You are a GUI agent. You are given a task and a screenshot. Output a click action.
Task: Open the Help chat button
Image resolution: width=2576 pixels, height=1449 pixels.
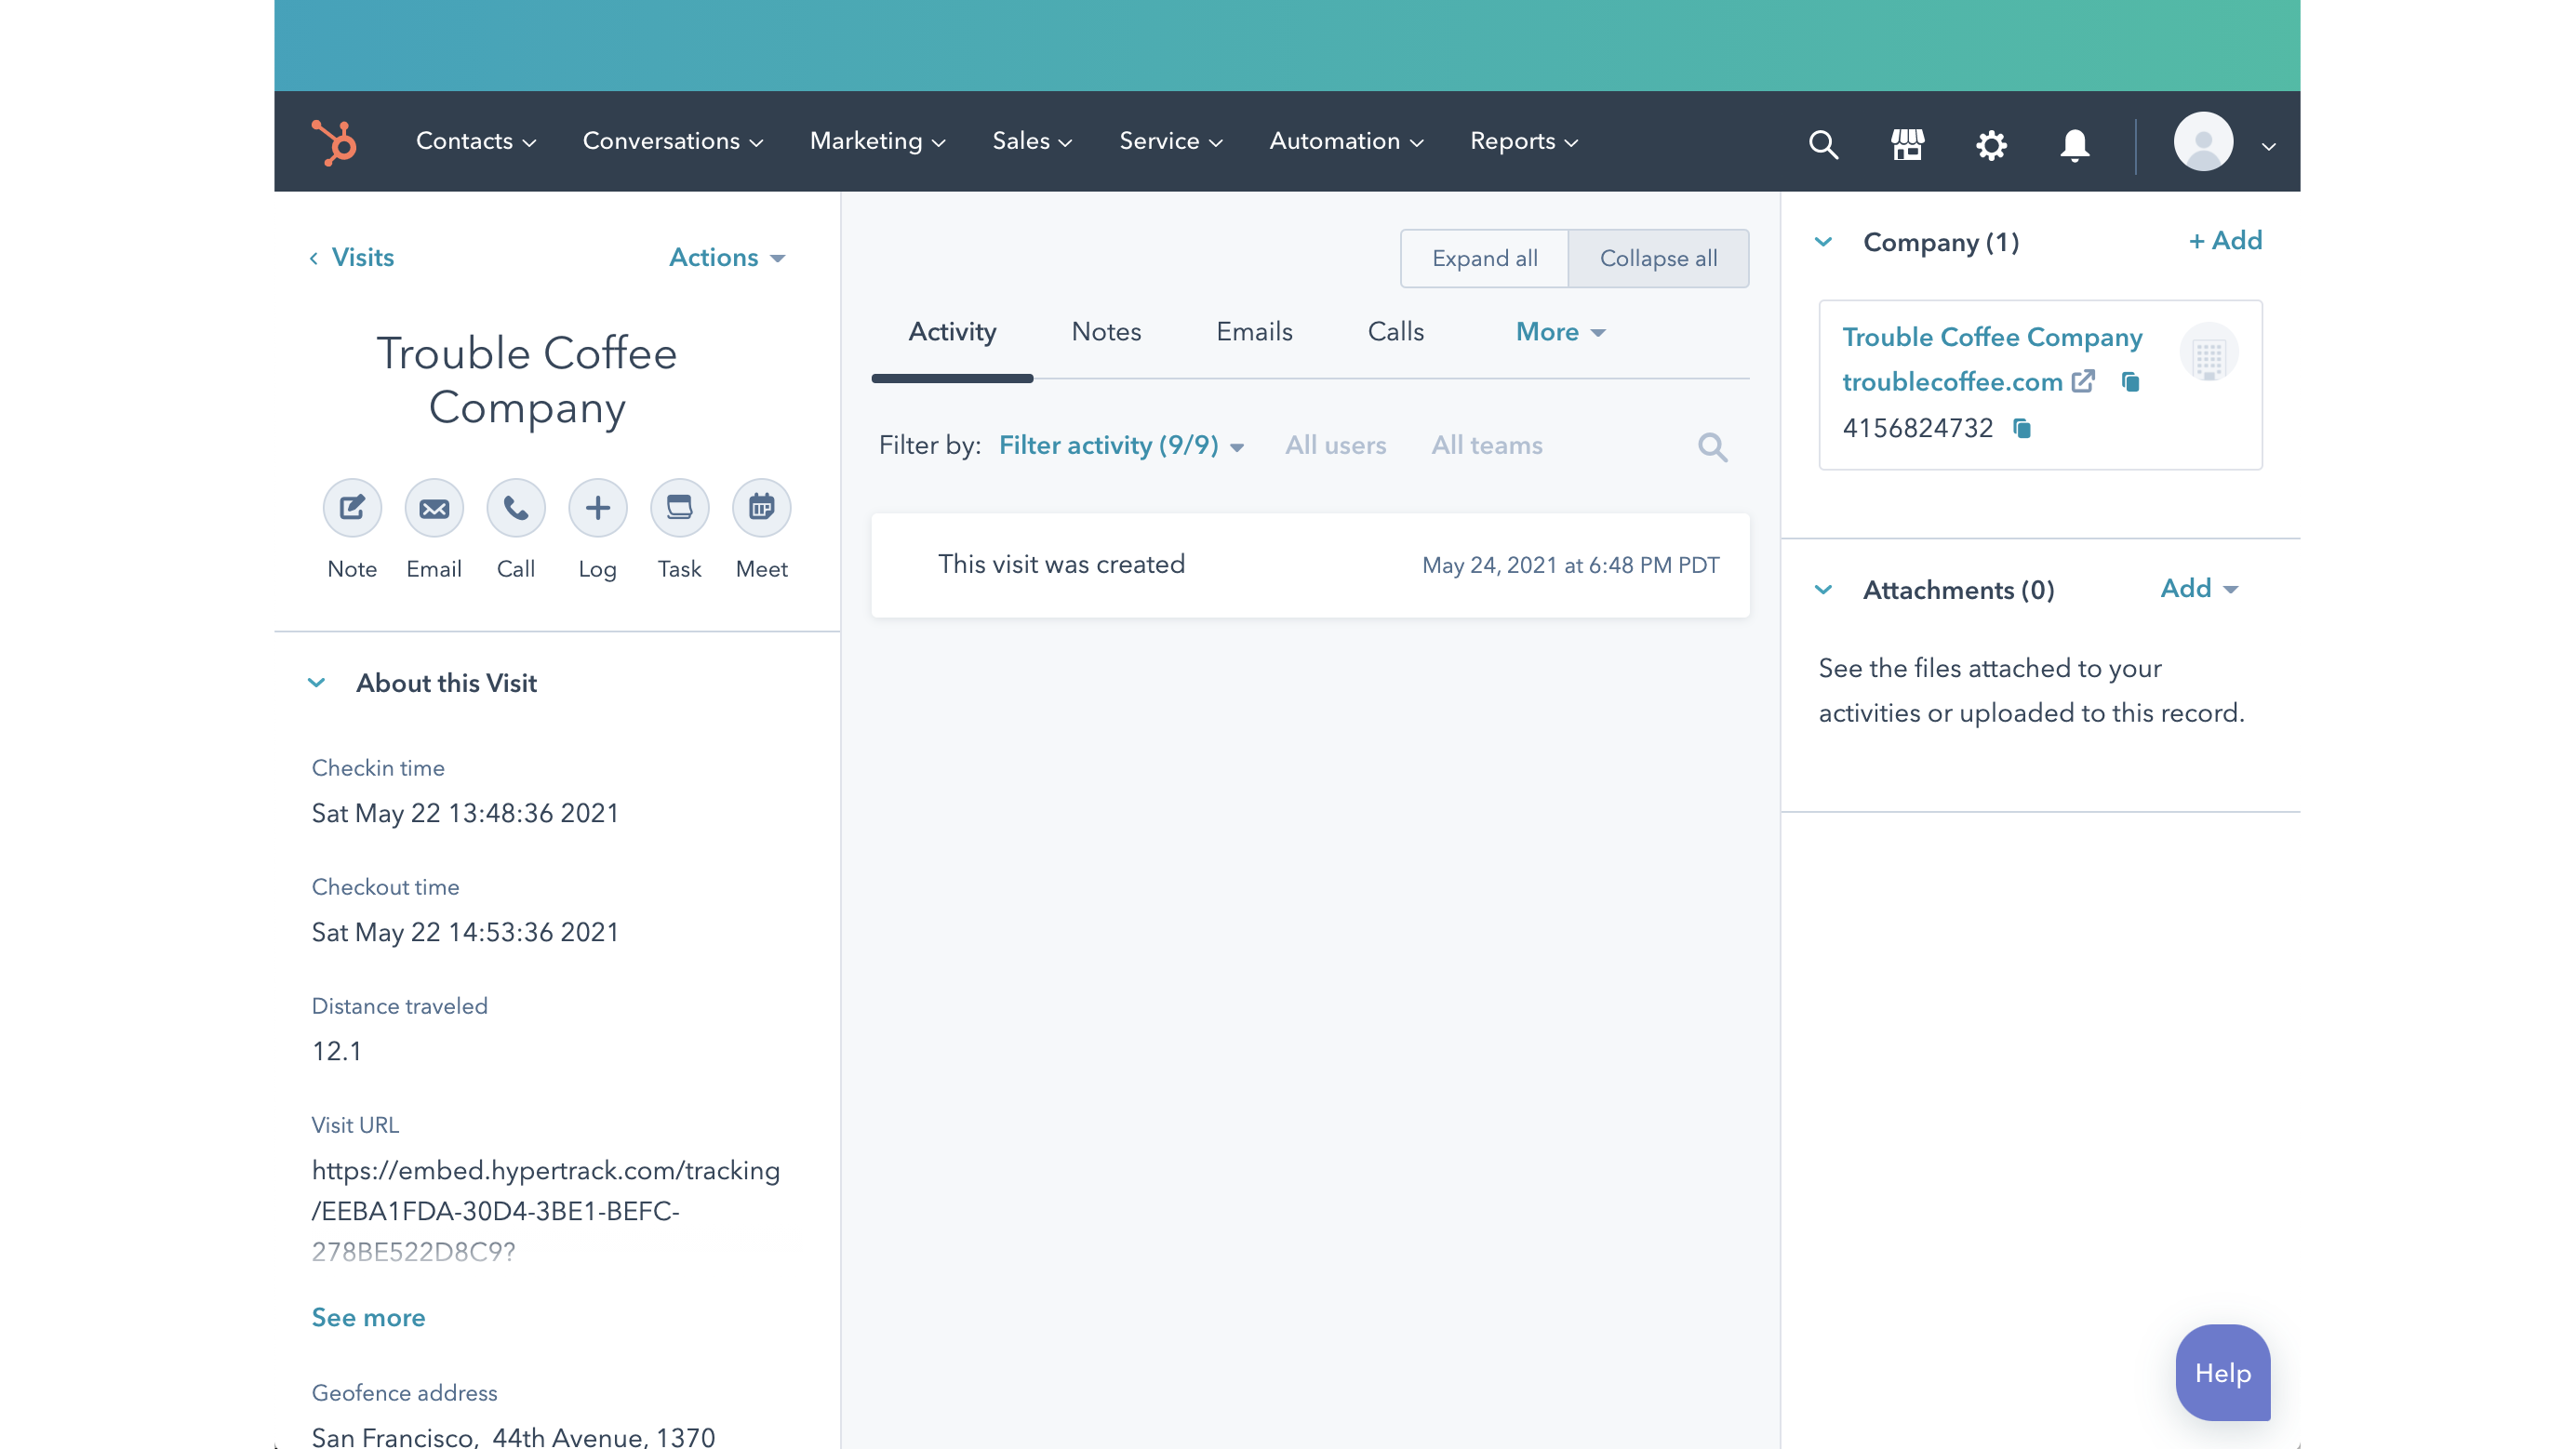tap(2222, 1373)
